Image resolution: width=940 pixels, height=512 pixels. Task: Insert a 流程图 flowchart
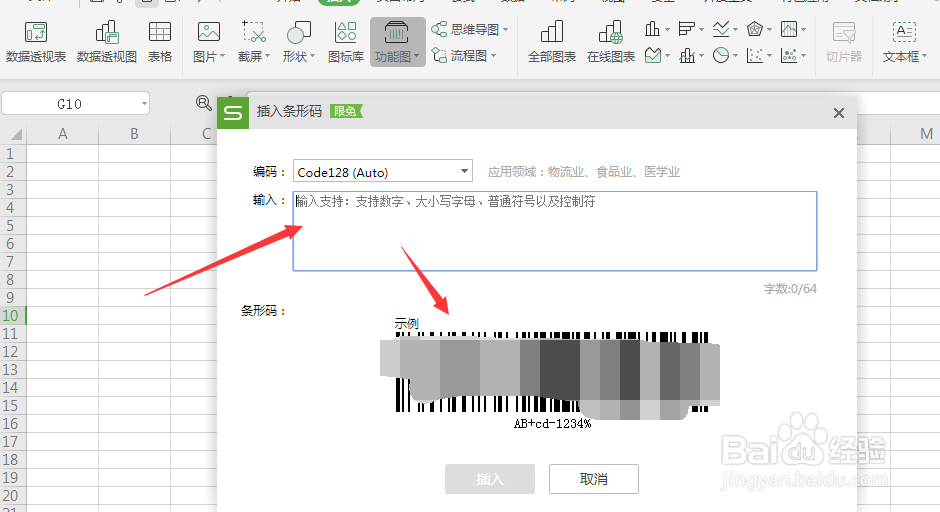tap(465, 56)
